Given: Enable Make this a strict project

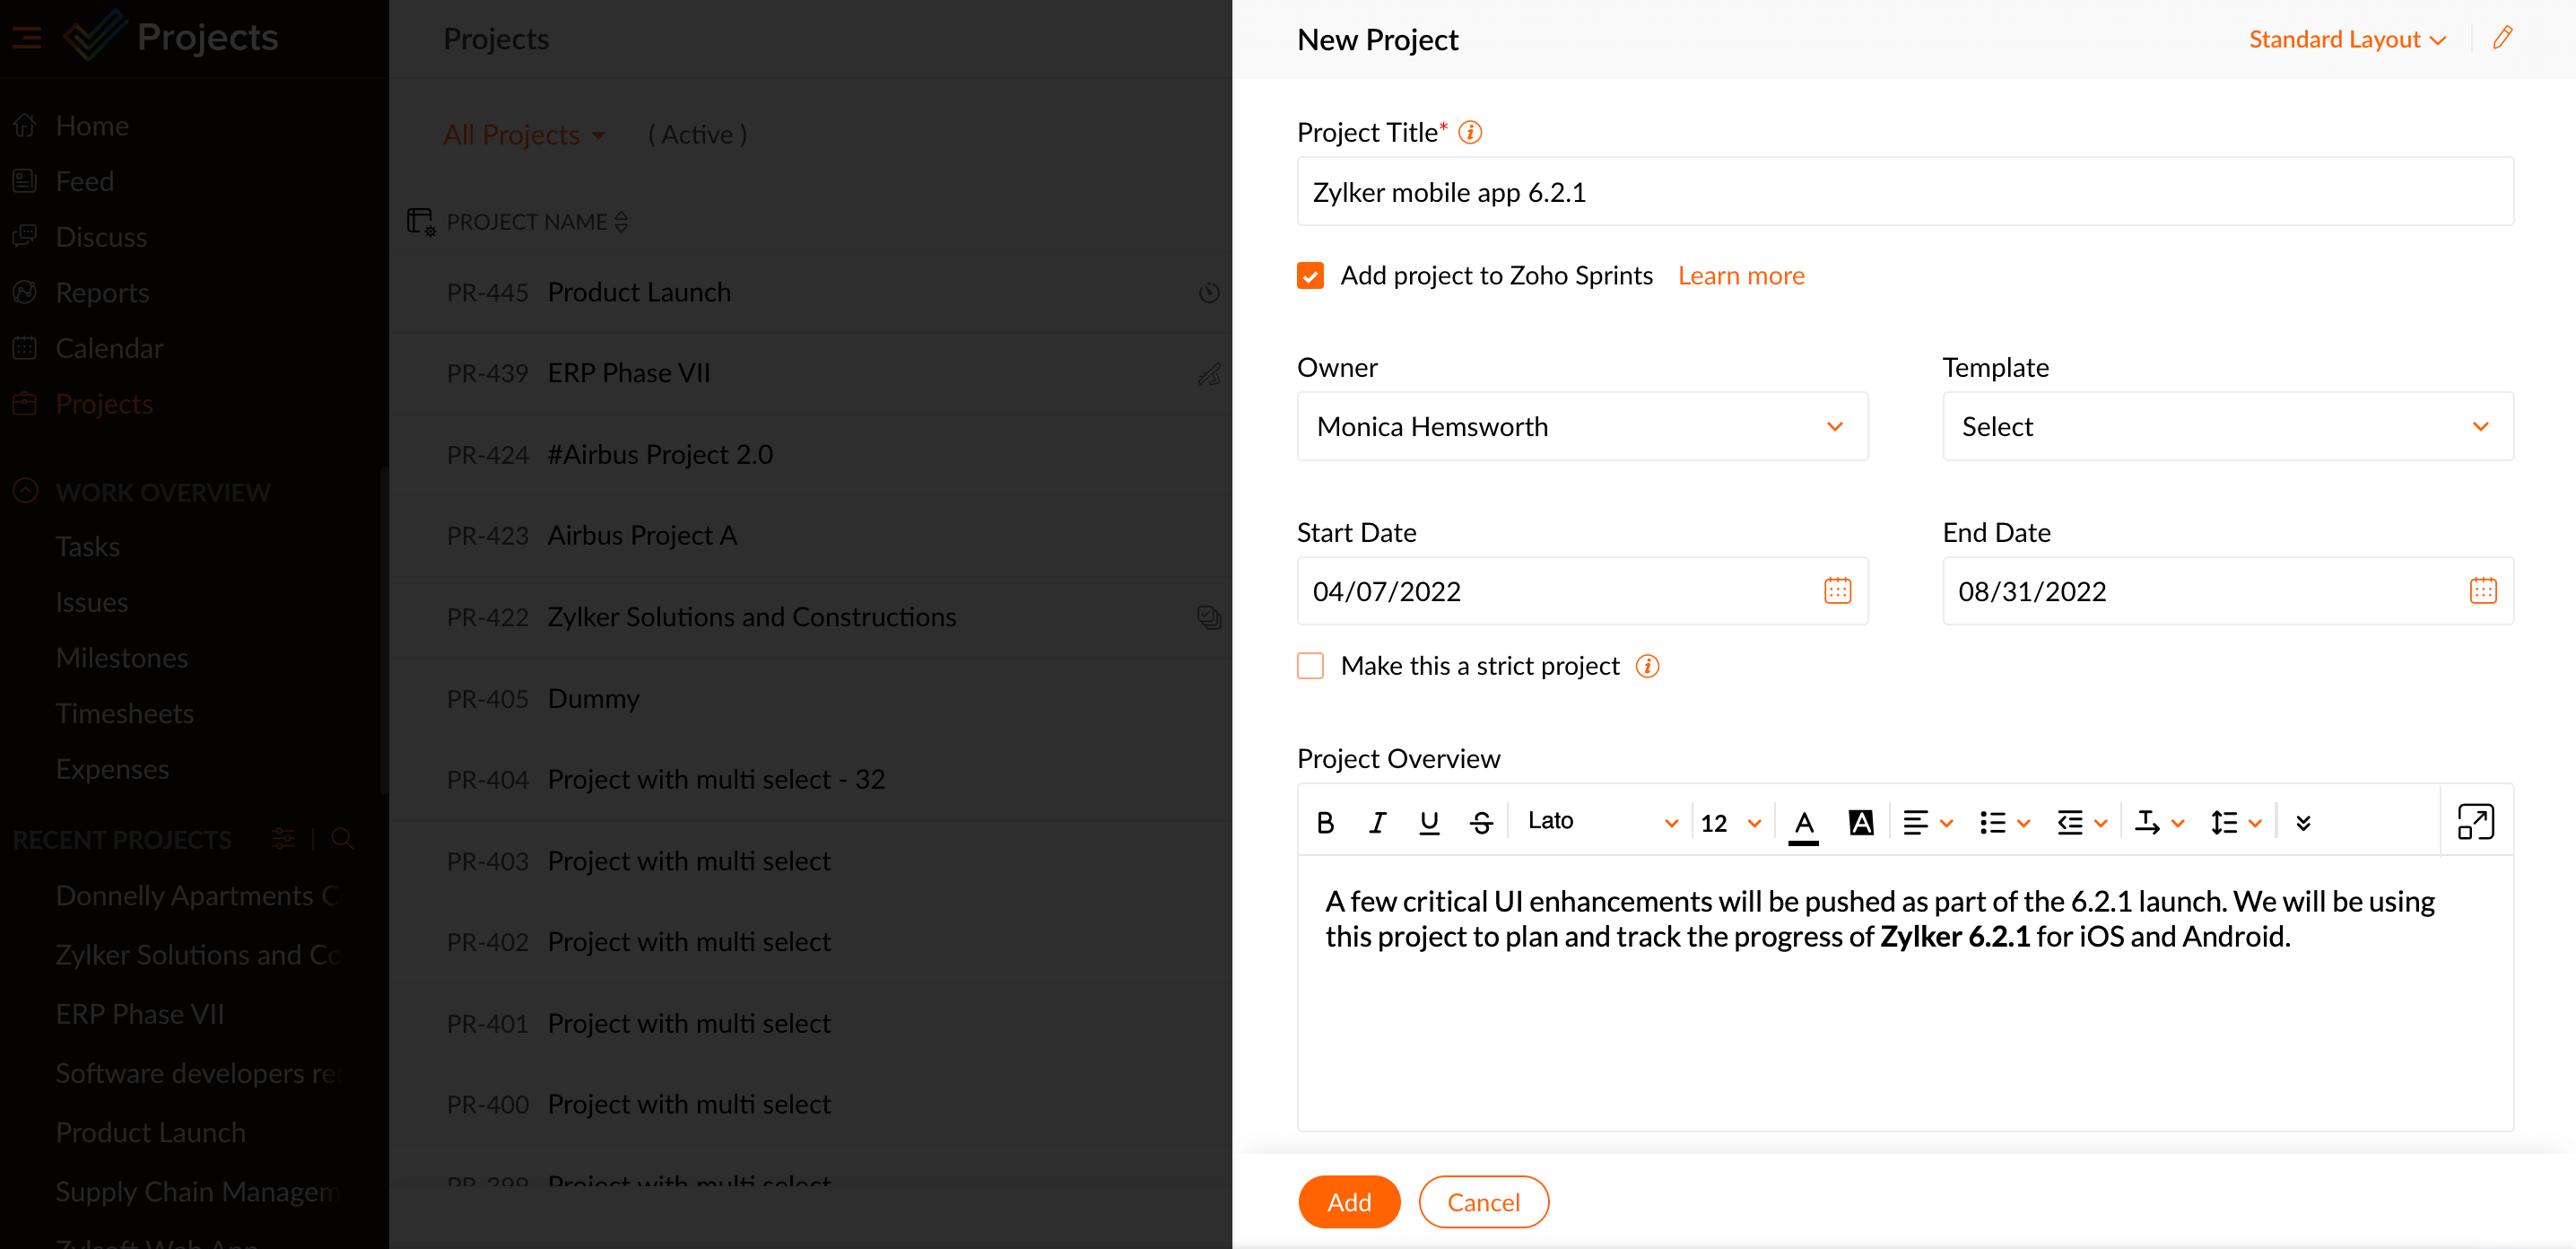Looking at the screenshot, I should [1310, 666].
